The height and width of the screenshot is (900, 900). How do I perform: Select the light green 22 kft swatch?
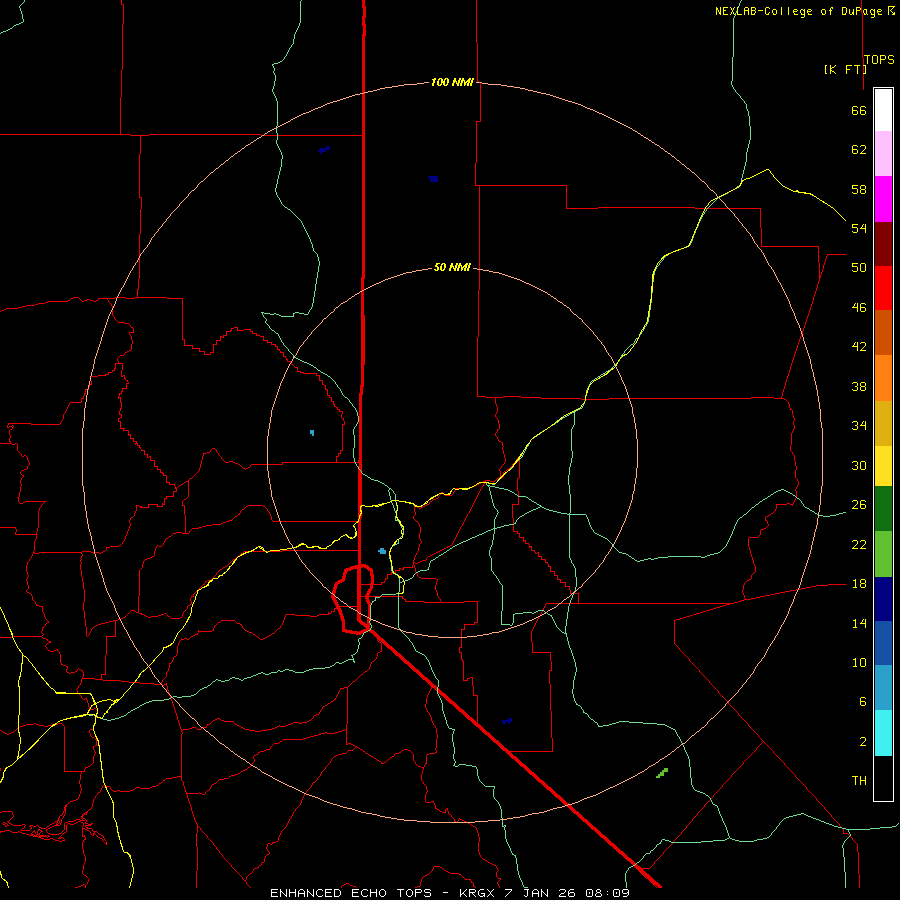(x=883, y=554)
